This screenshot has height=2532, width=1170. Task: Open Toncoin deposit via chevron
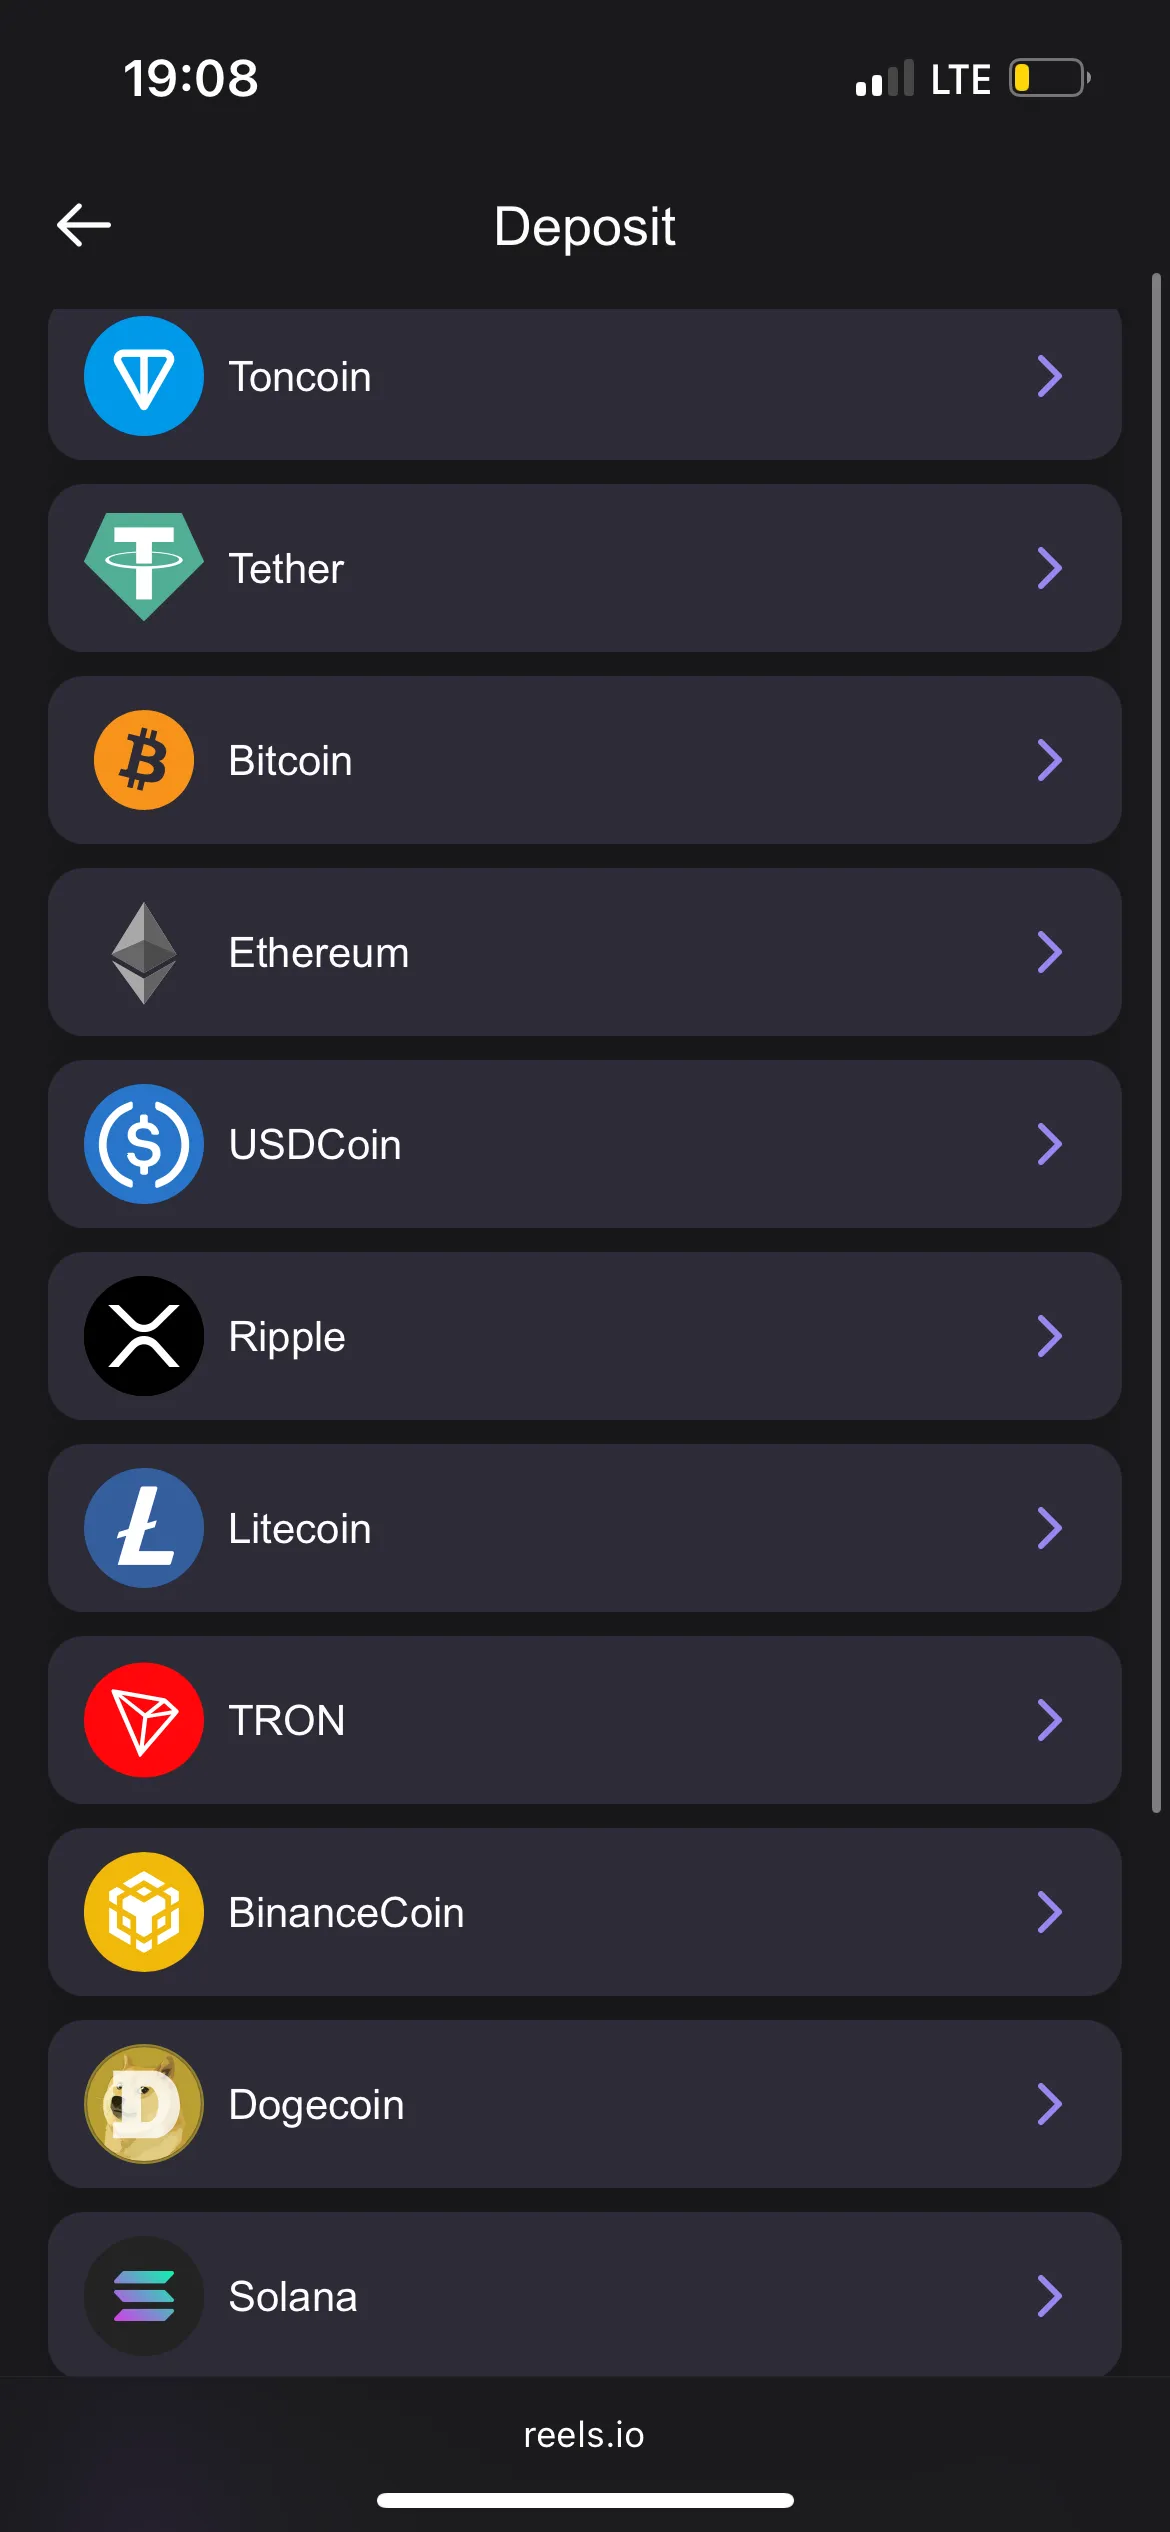coord(1049,376)
